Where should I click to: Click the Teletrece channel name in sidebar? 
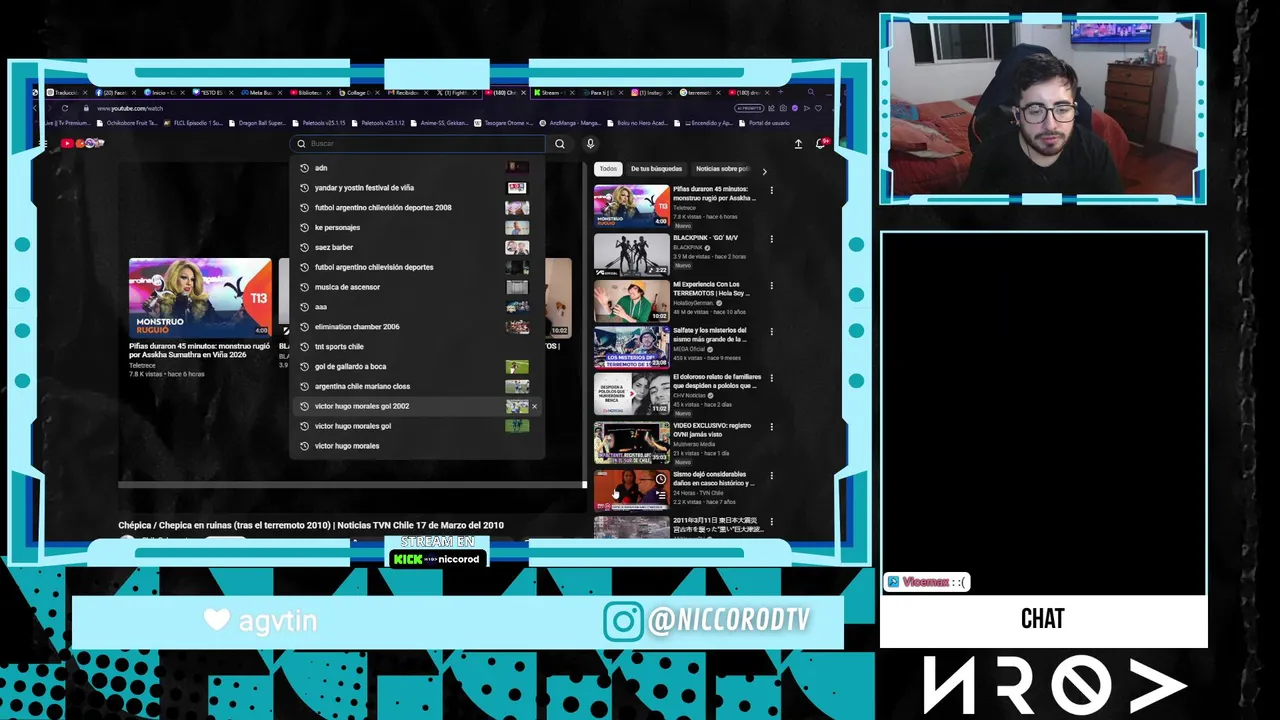click(684, 207)
